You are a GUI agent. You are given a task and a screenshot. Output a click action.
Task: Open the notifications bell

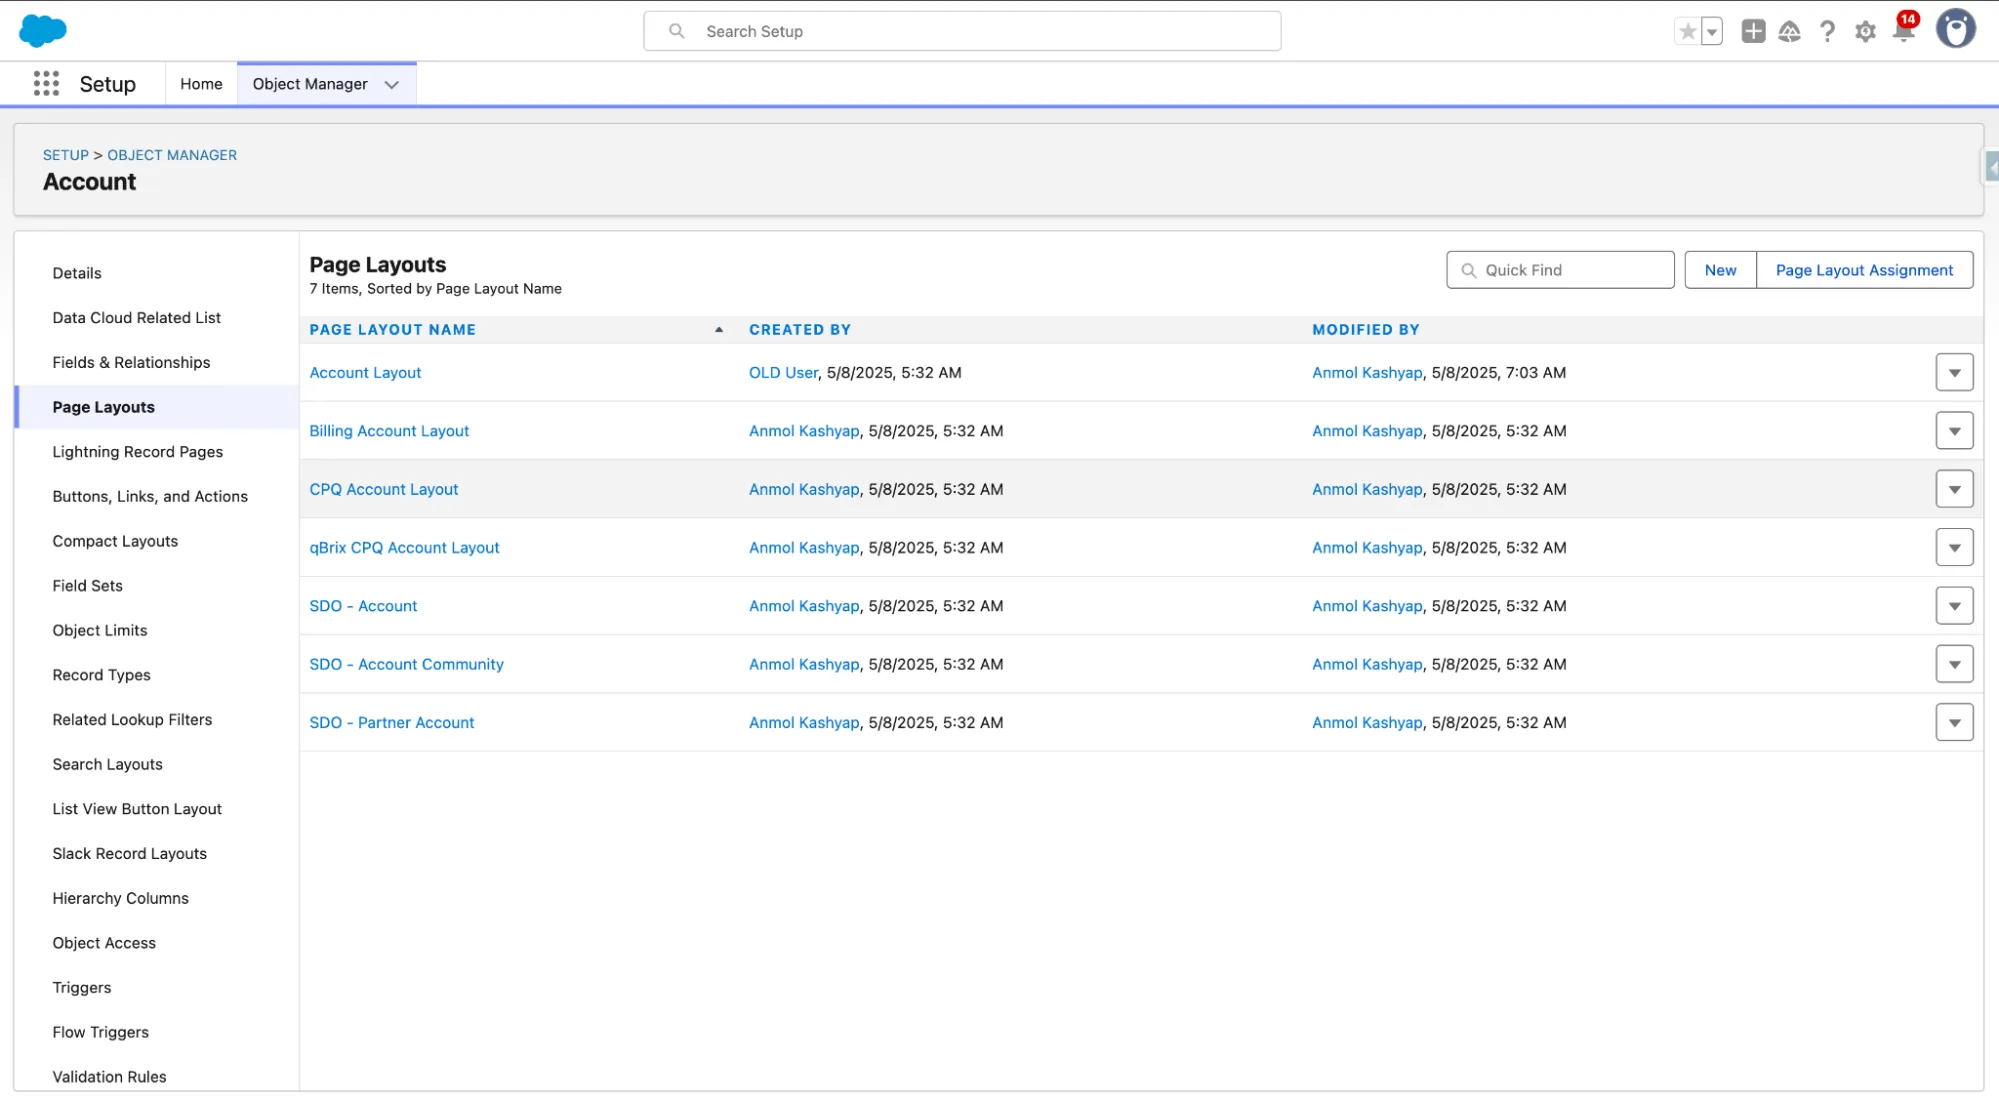pos(1904,32)
